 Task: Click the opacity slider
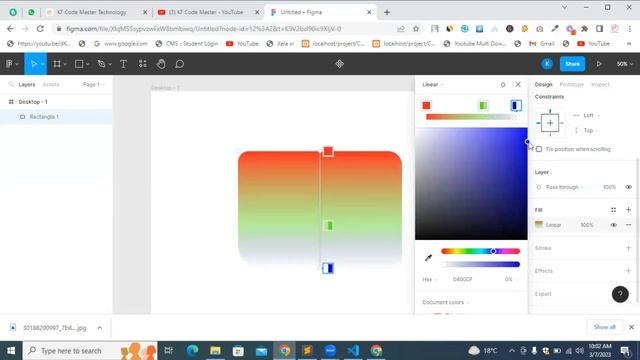click(x=480, y=264)
